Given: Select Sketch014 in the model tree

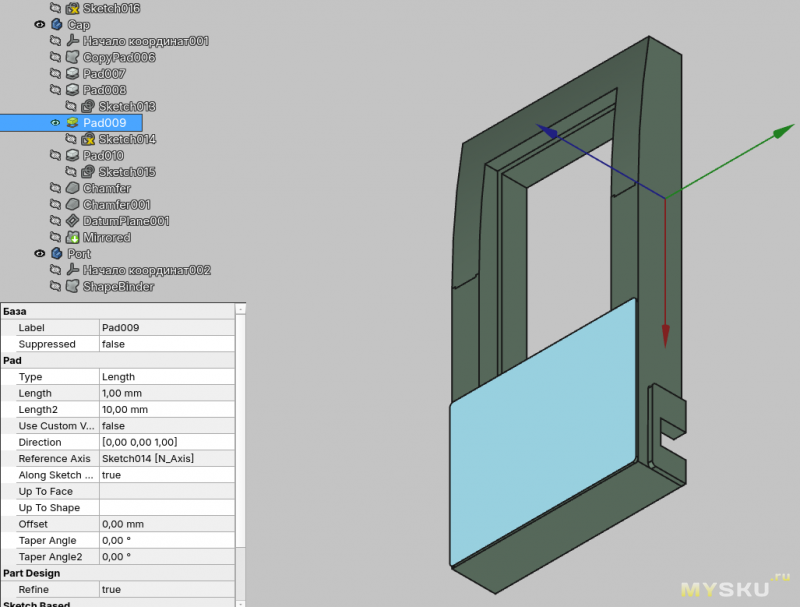Looking at the screenshot, I should coord(126,139).
